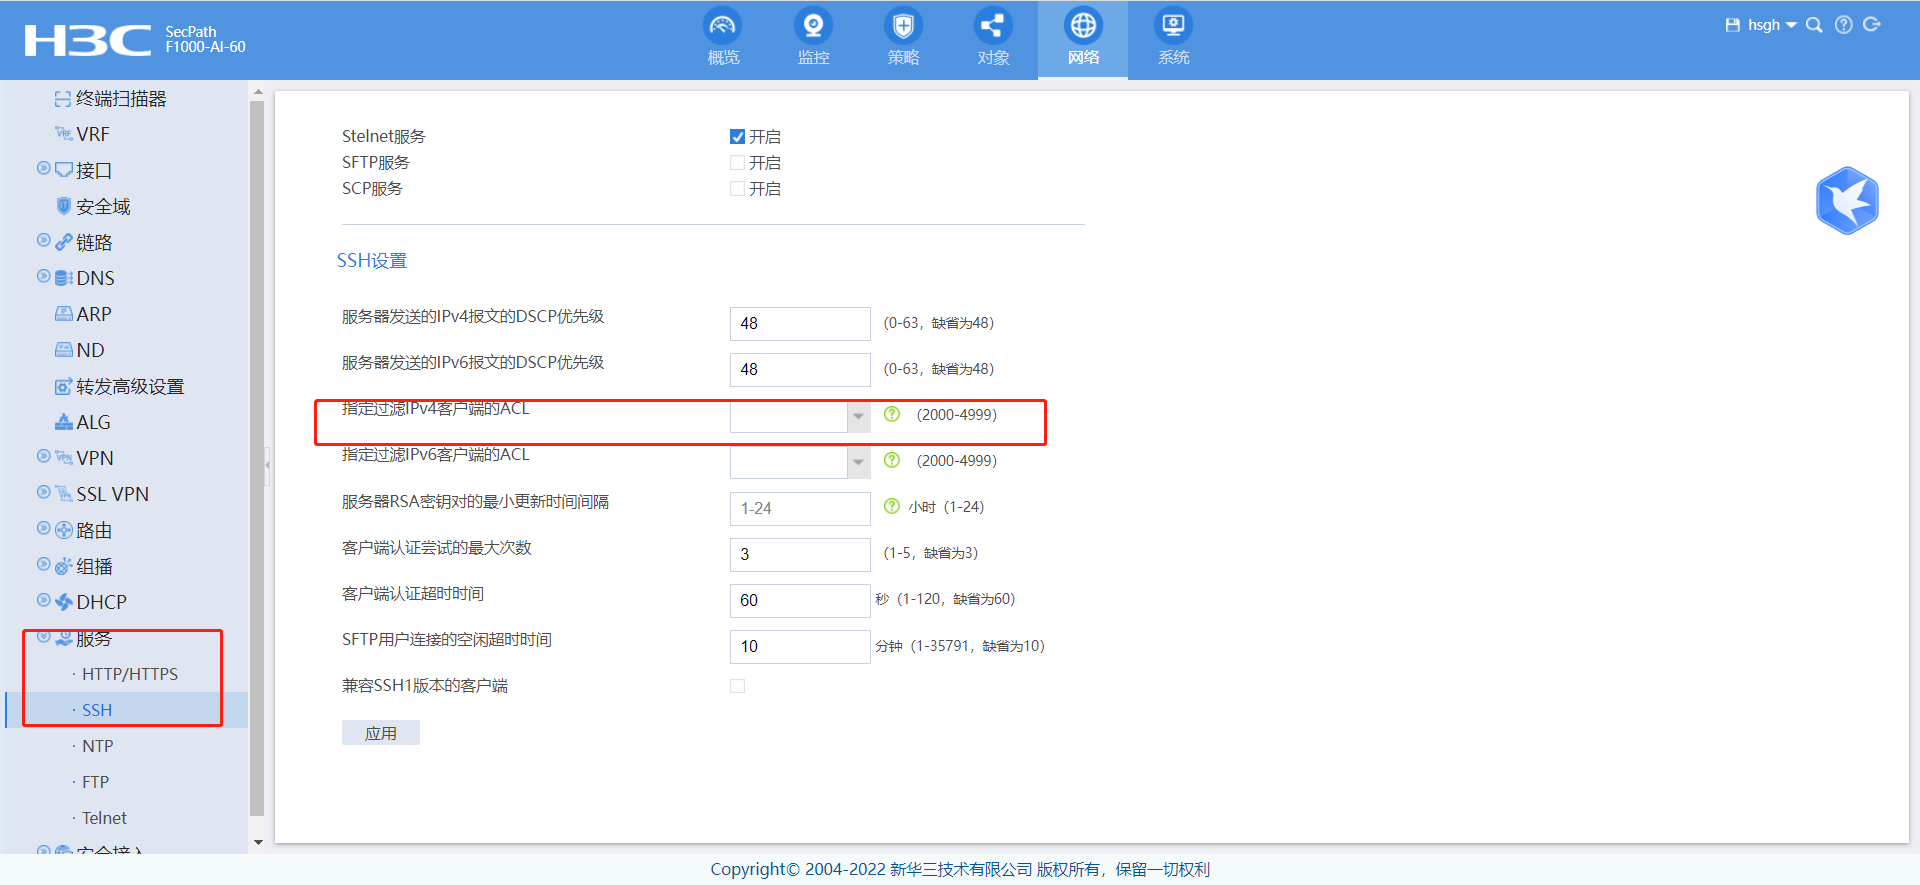Open the 系统 system monitor icon

[x=1173, y=26]
